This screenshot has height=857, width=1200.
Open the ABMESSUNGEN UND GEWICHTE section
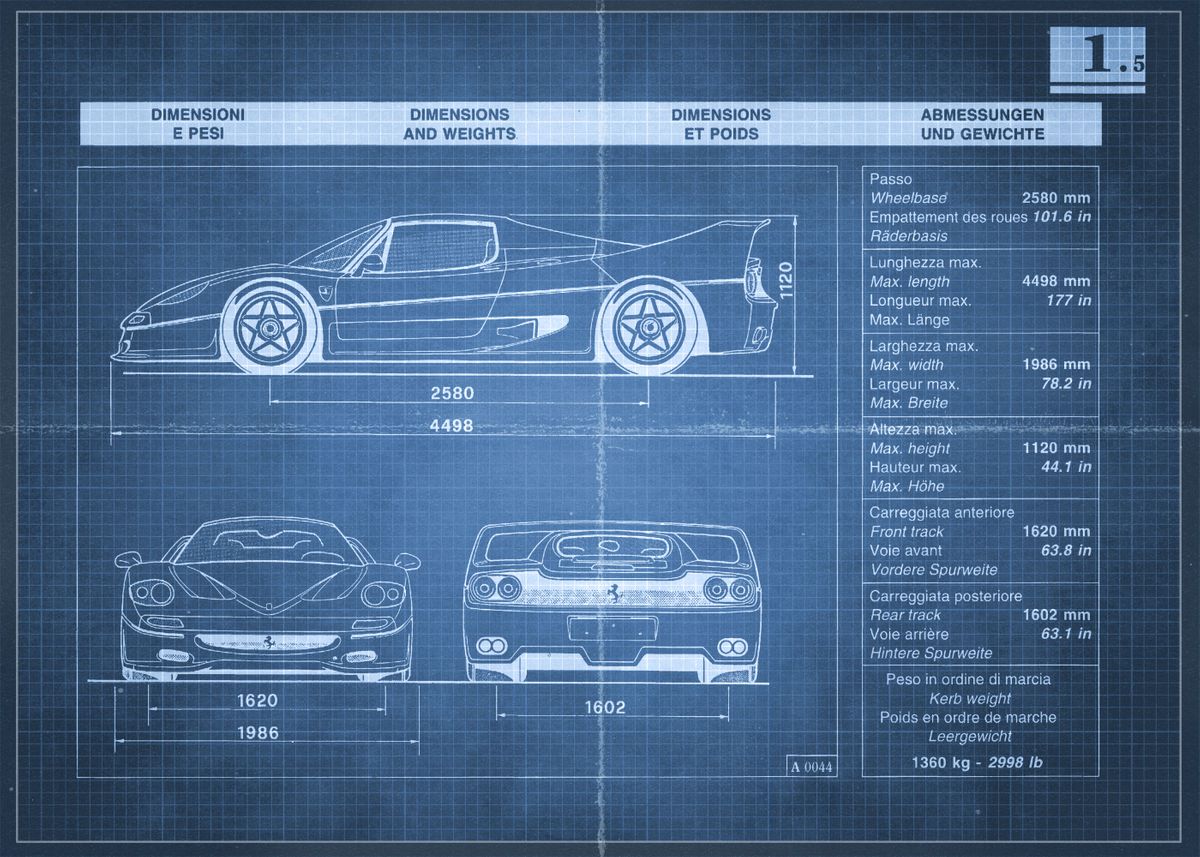pos(983,121)
